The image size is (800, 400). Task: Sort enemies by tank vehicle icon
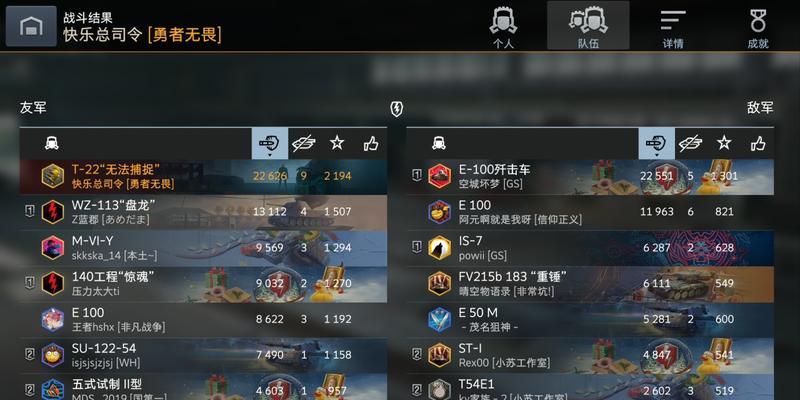pos(438,143)
